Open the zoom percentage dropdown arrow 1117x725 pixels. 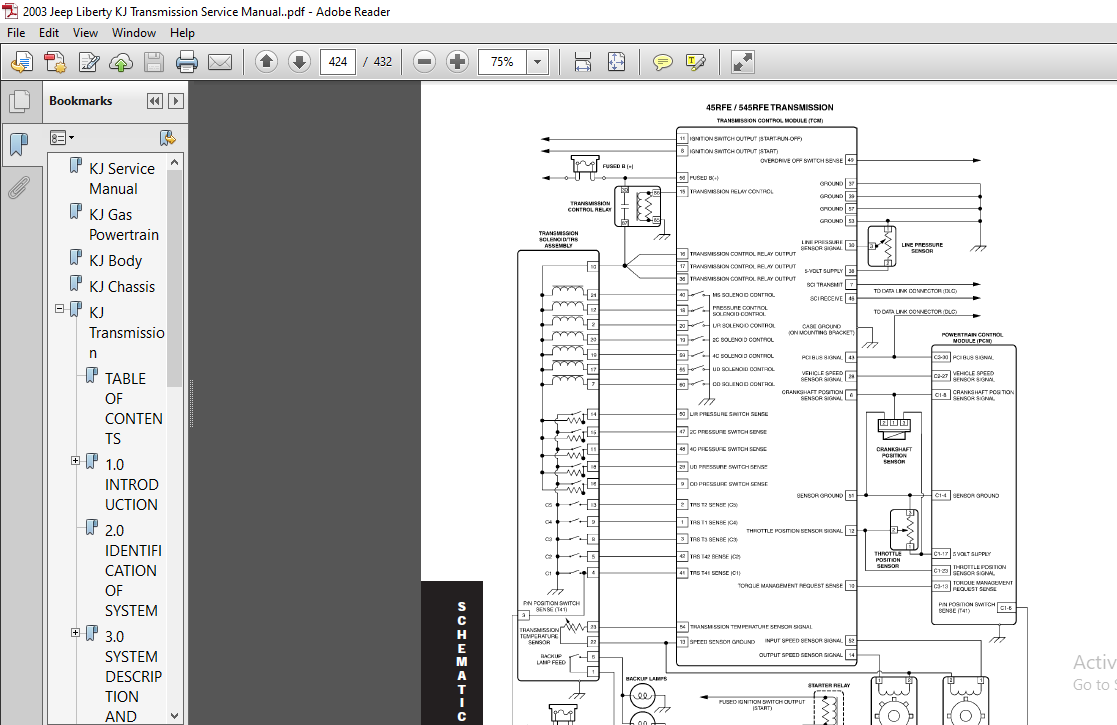click(537, 62)
